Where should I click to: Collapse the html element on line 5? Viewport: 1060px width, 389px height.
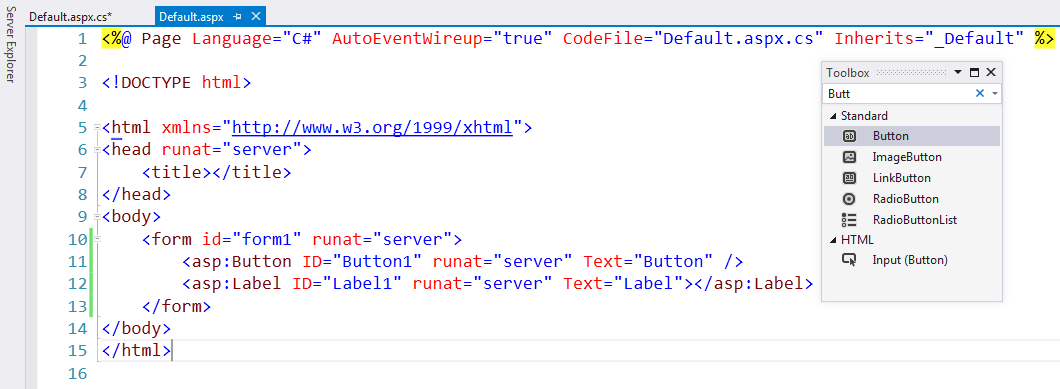pos(98,127)
